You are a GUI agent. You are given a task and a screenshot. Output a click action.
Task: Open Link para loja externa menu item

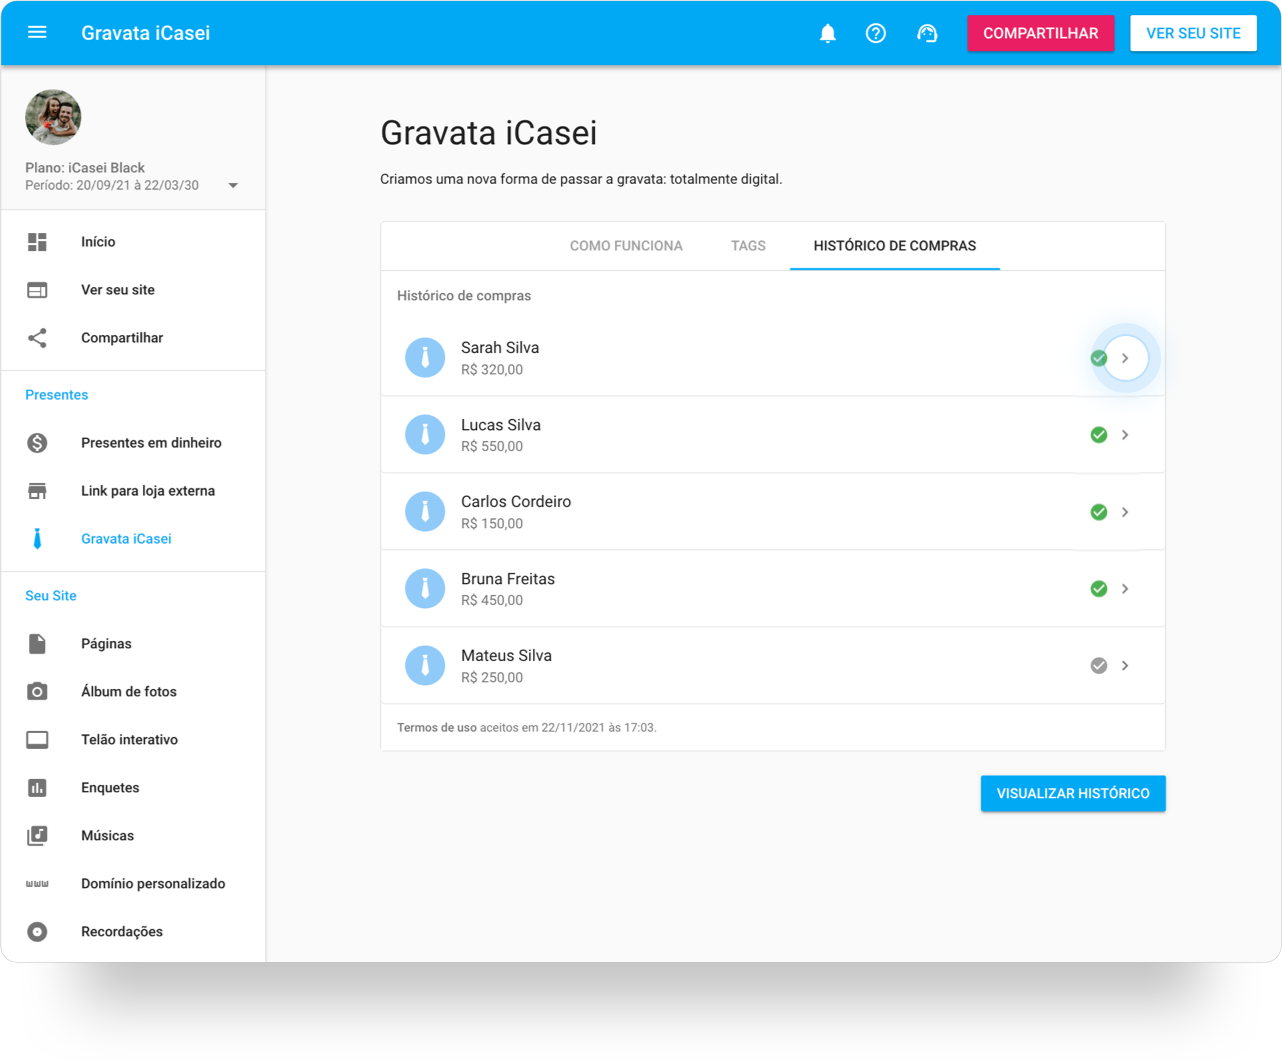coord(133,491)
